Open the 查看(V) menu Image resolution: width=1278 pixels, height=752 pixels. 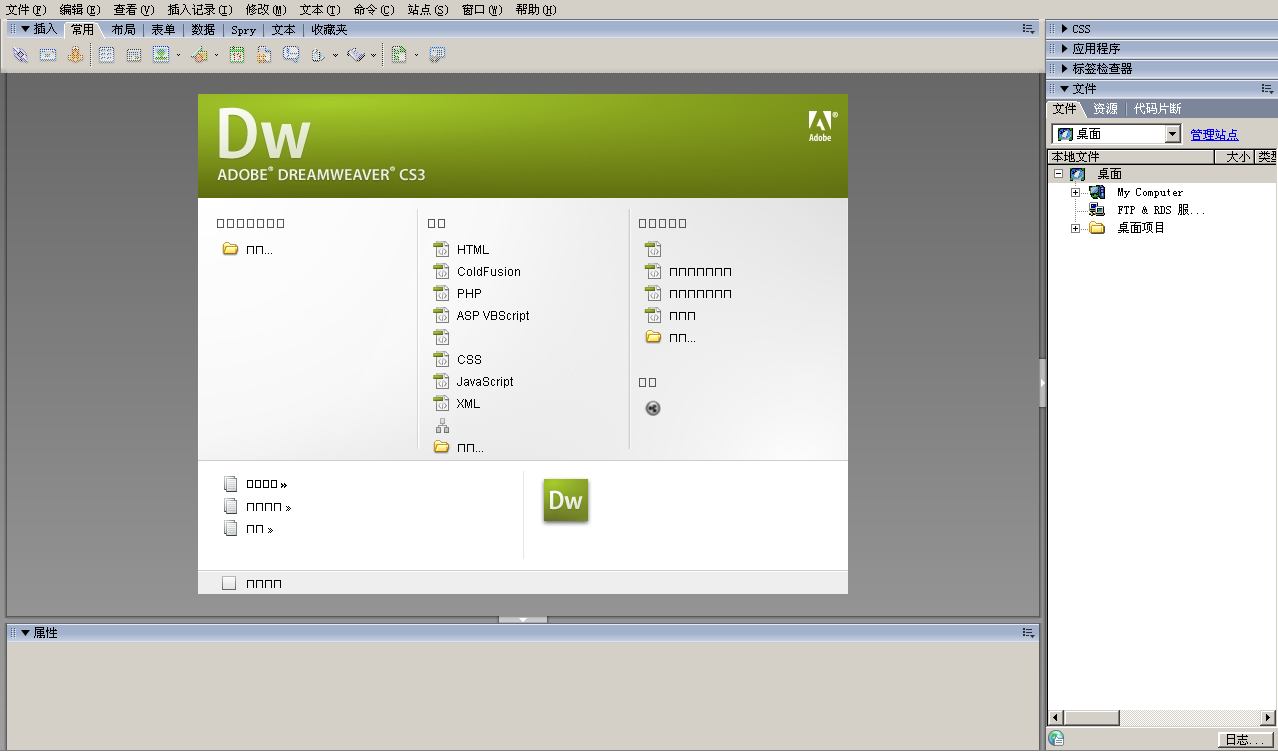pyautogui.click(x=134, y=9)
